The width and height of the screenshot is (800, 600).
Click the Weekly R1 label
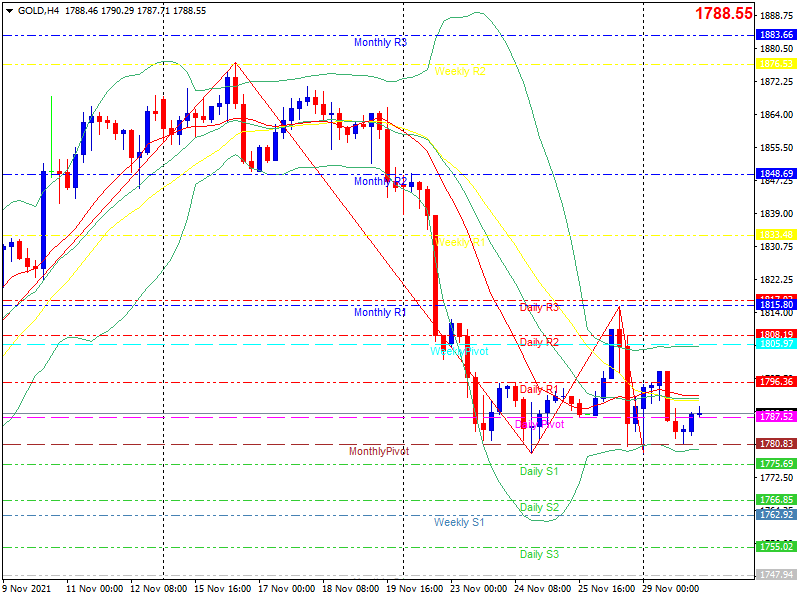click(460, 242)
